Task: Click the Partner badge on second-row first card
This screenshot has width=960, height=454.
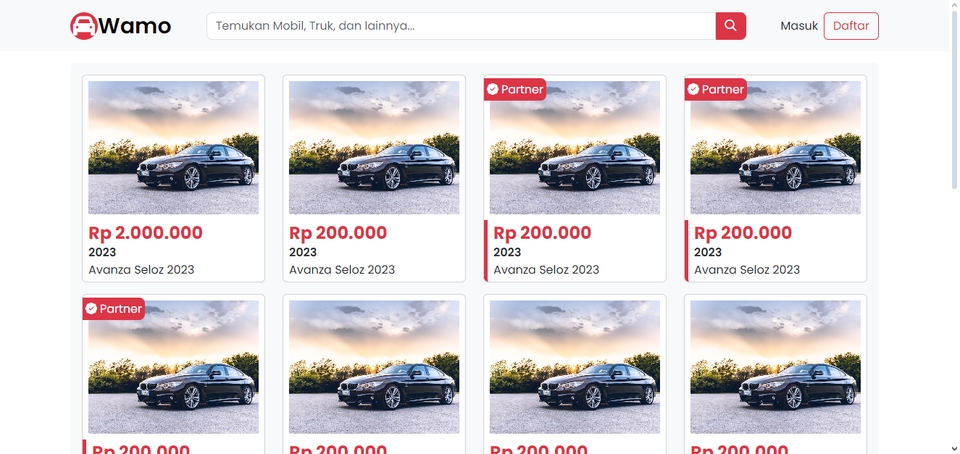Action: (x=114, y=309)
